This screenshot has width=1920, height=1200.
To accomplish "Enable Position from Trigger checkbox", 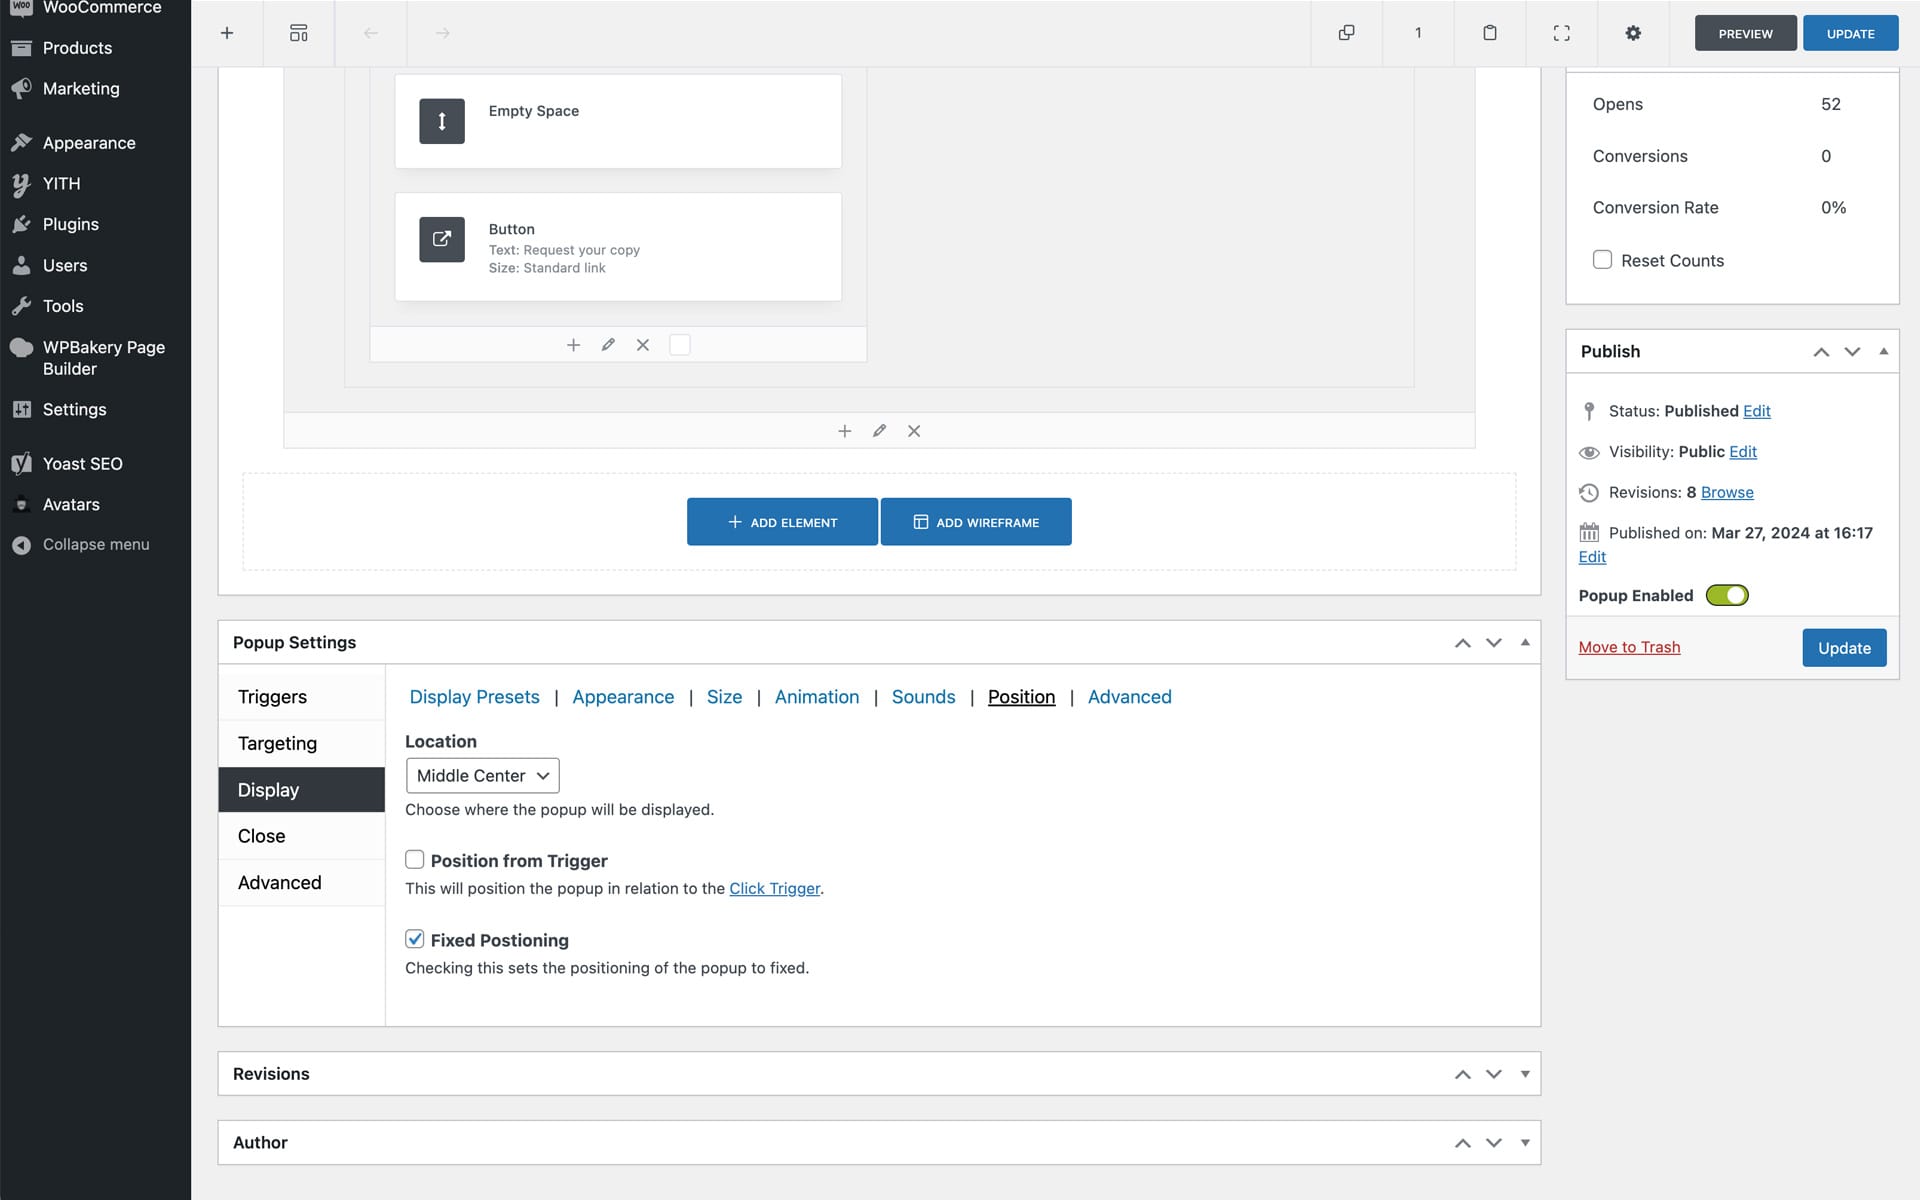I will coord(414,860).
